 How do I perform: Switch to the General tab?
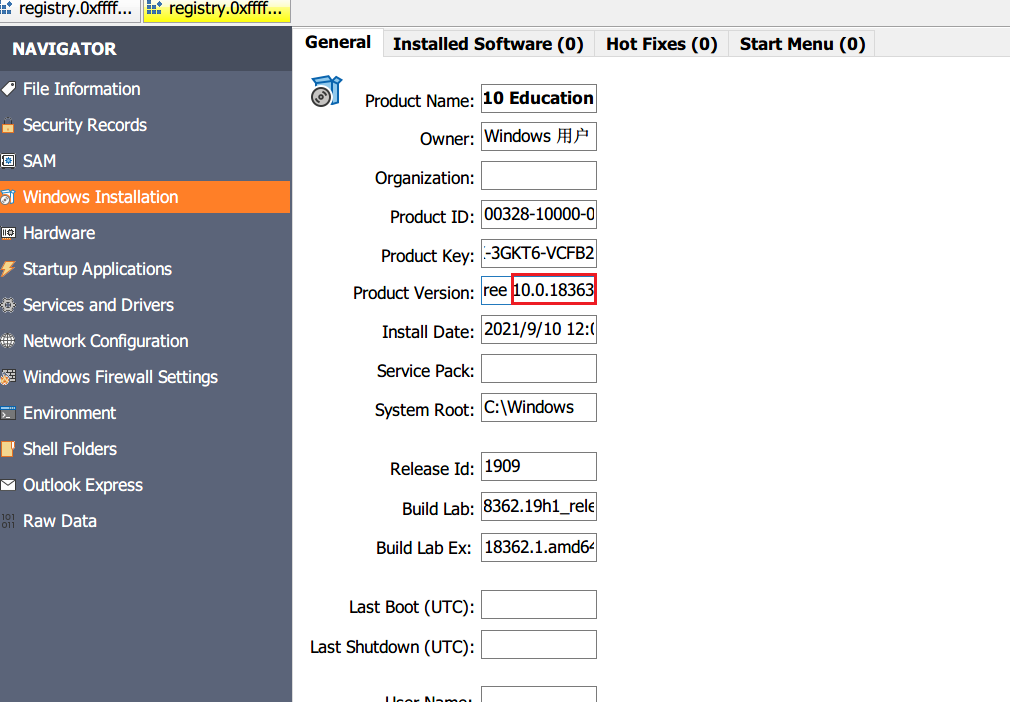coord(338,43)
